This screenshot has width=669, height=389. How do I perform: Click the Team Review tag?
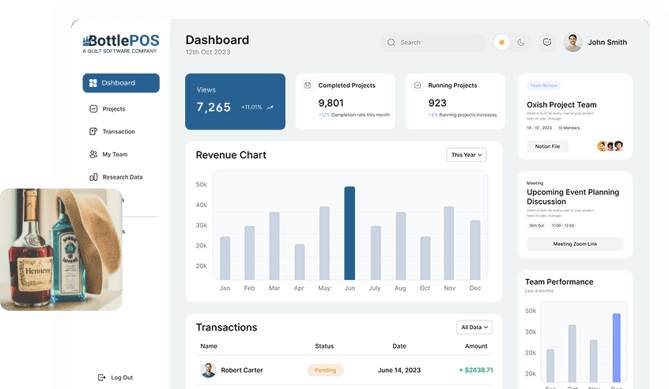[544, 85]
